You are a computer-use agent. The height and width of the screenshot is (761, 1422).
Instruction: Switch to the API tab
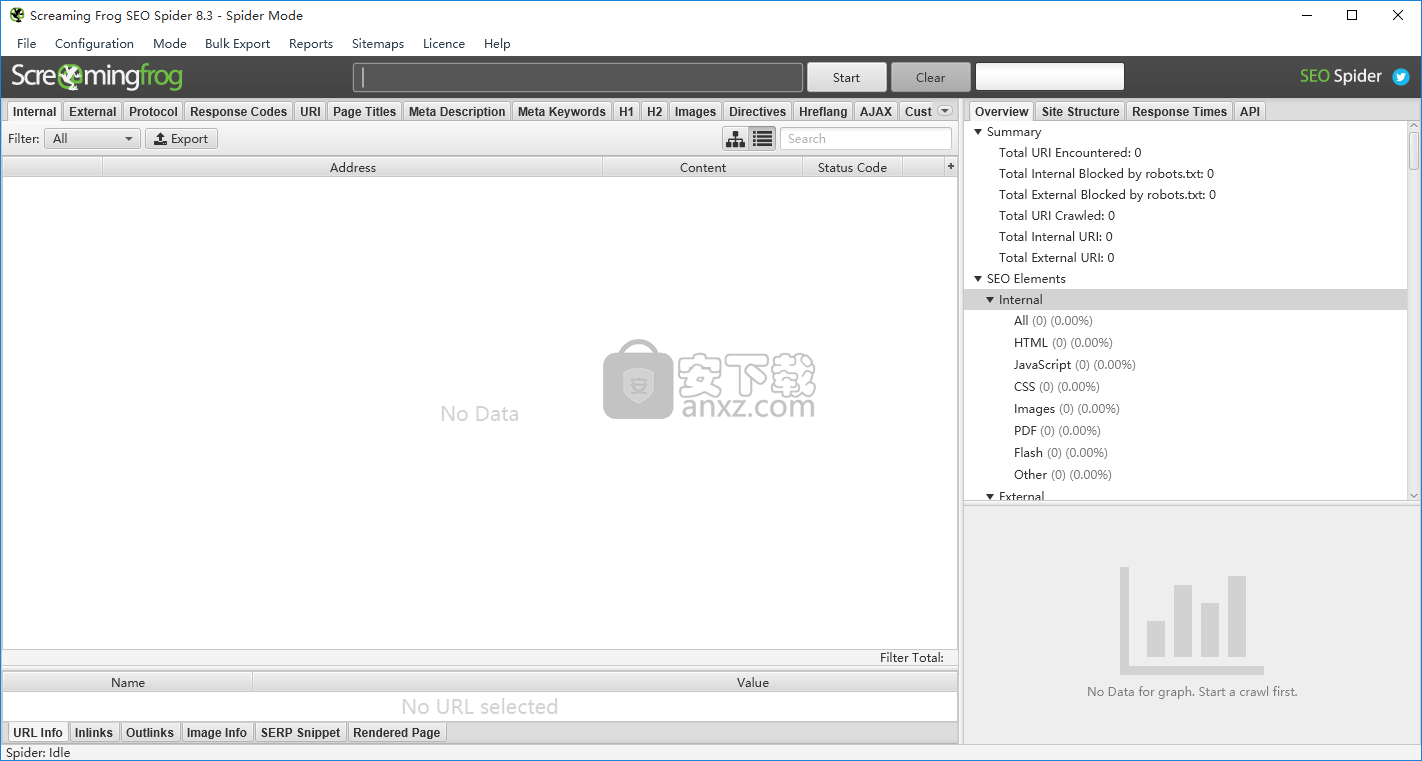click(x=1250, y=112)
